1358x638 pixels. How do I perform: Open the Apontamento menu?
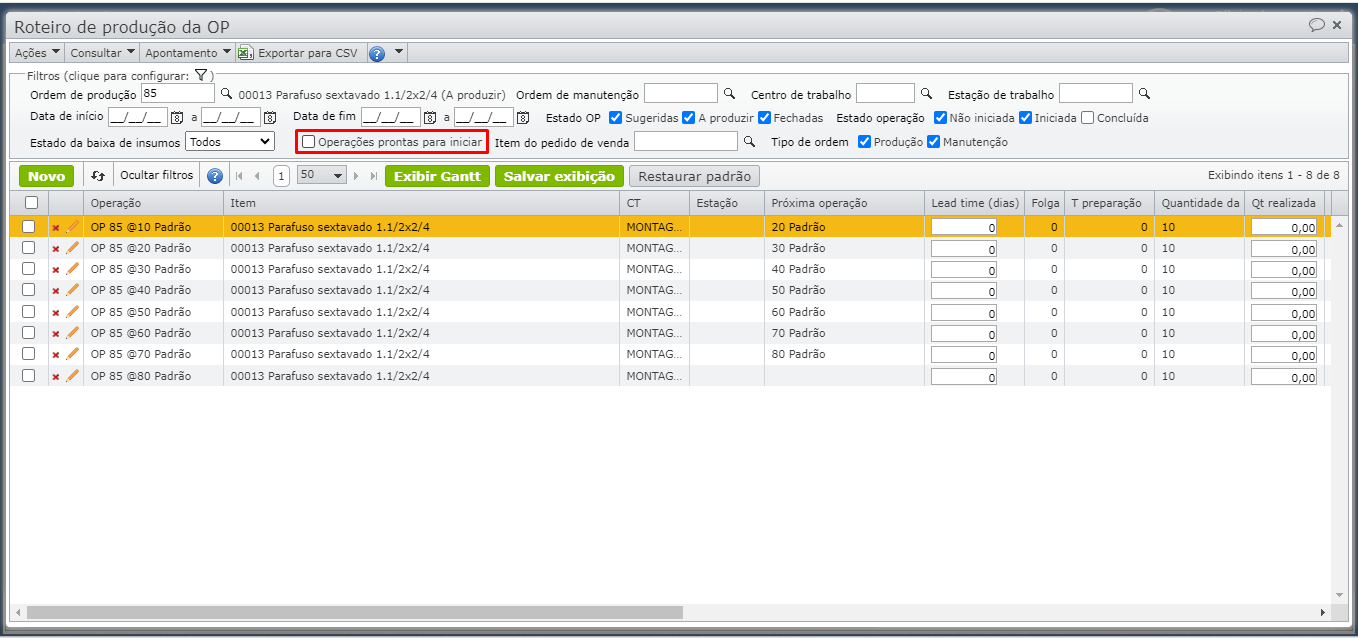[187, 53]
